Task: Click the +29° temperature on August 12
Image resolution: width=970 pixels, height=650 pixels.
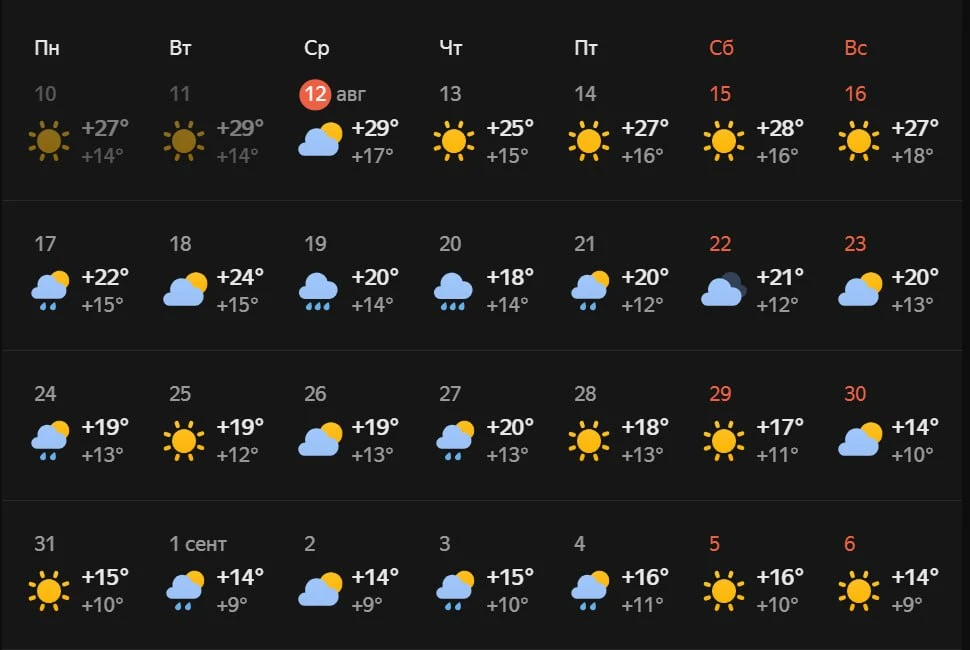Action: click(x=375, y=128)
